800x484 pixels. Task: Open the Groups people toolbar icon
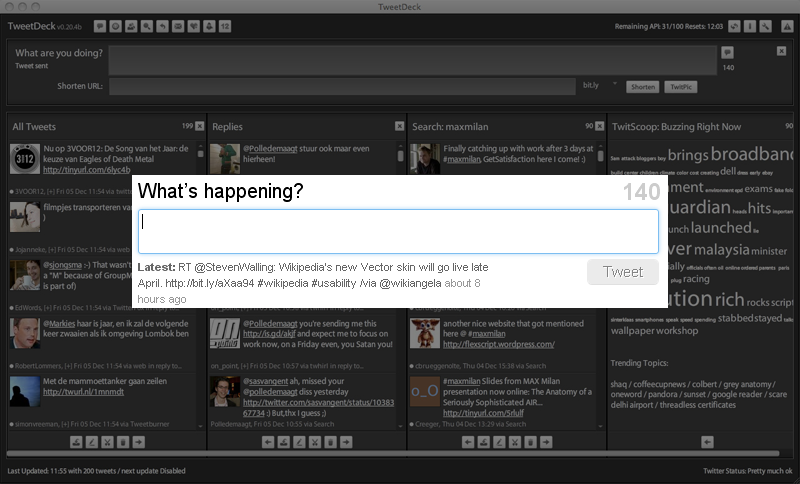coord(131,26)
